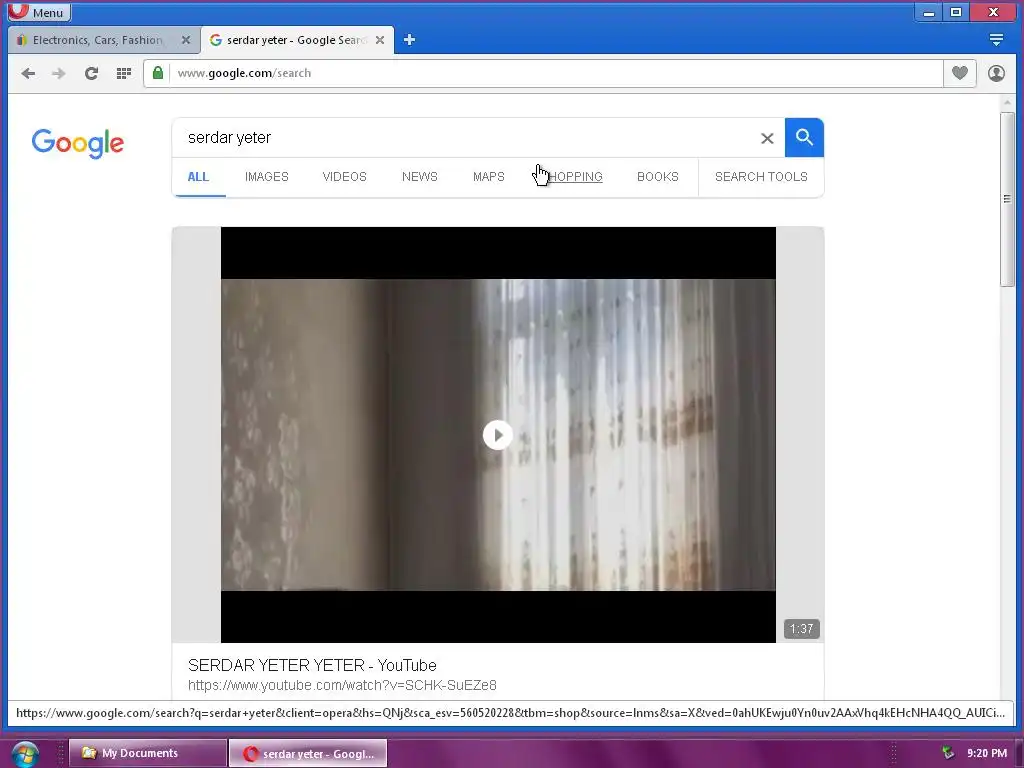The image size is (1024, 768).
Task: Switch to SHOPPING results
Action: click(x=570, y=177)
